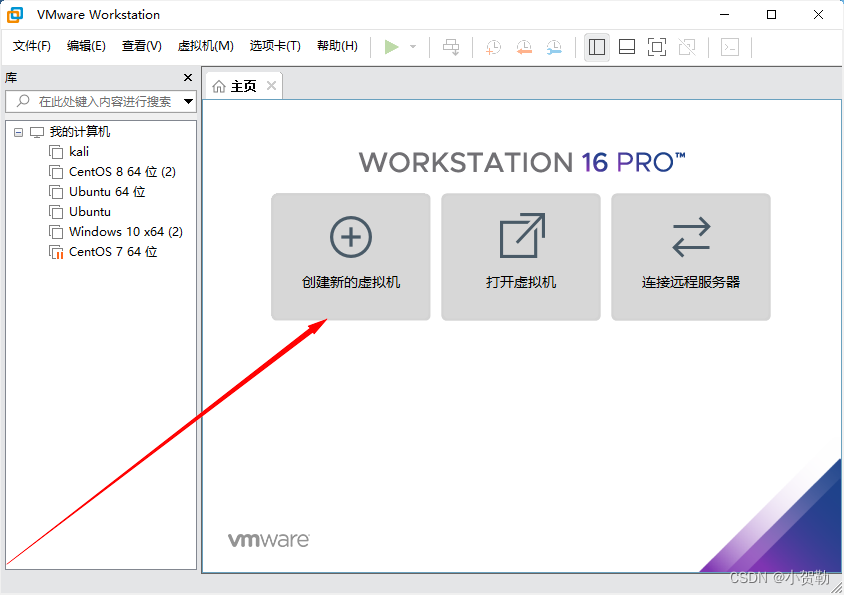
Task: Click Unity mode toolbar icon
Action: tap(687, 47)
